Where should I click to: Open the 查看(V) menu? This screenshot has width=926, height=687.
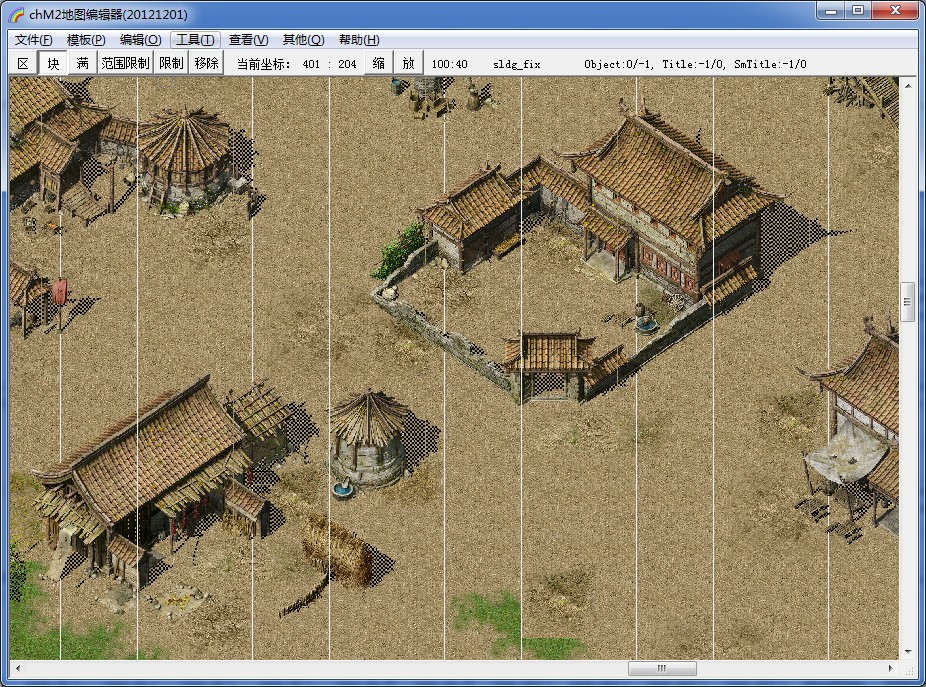tap(249, 40)
